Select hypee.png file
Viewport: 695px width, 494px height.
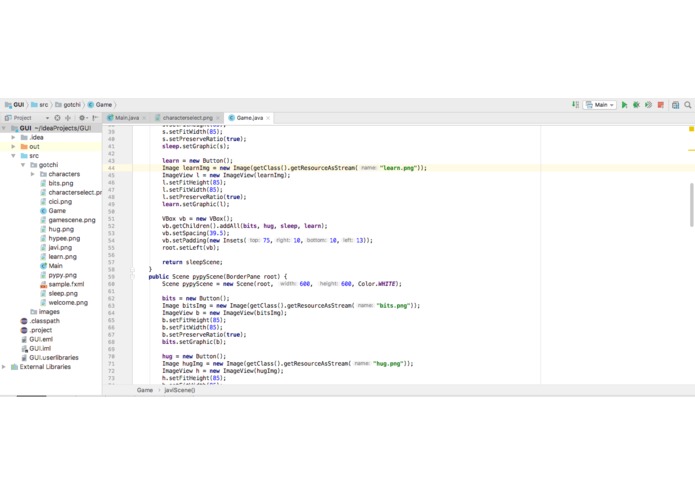(64, 238)
